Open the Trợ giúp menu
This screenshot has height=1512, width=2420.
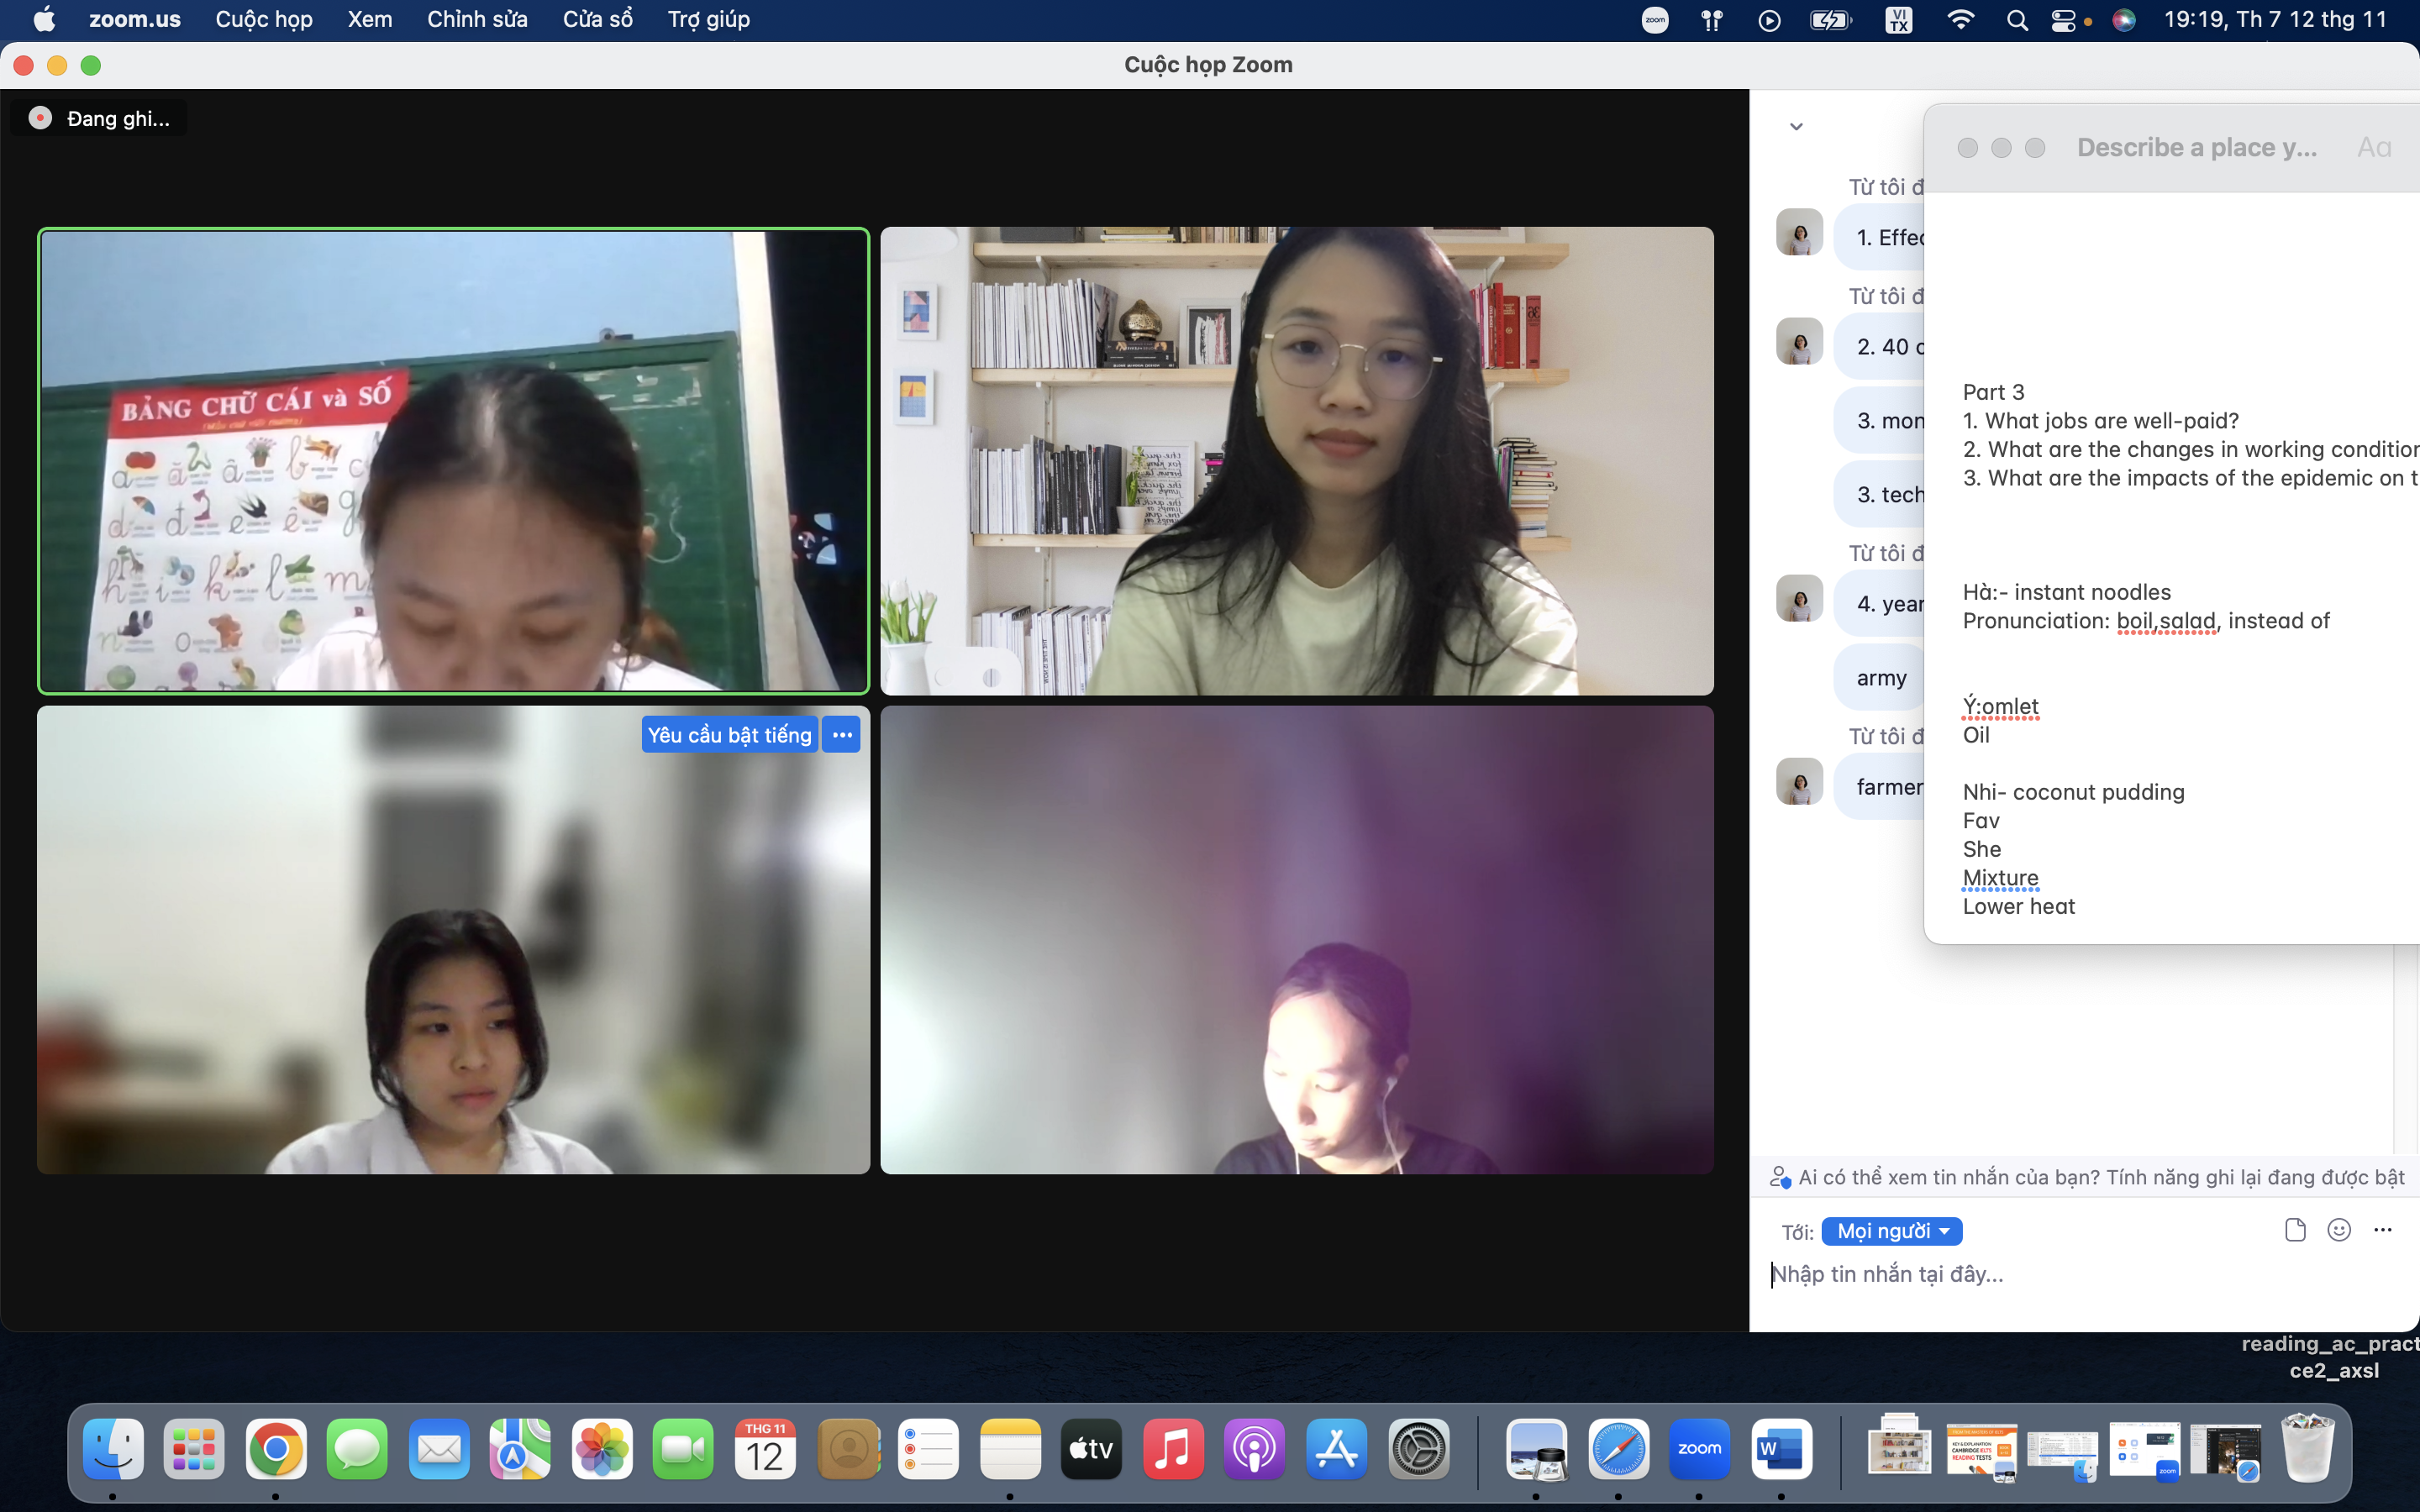[x=708, y=20]
